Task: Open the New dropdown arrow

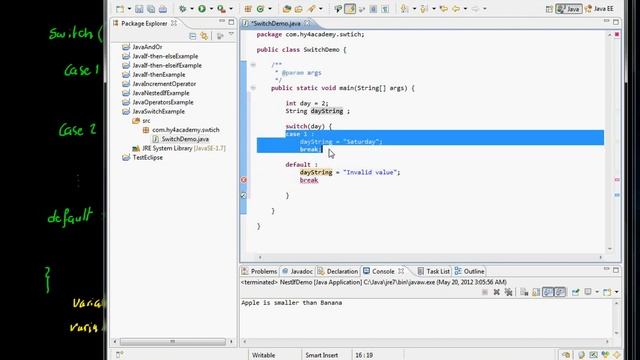Action: point(129,9)
